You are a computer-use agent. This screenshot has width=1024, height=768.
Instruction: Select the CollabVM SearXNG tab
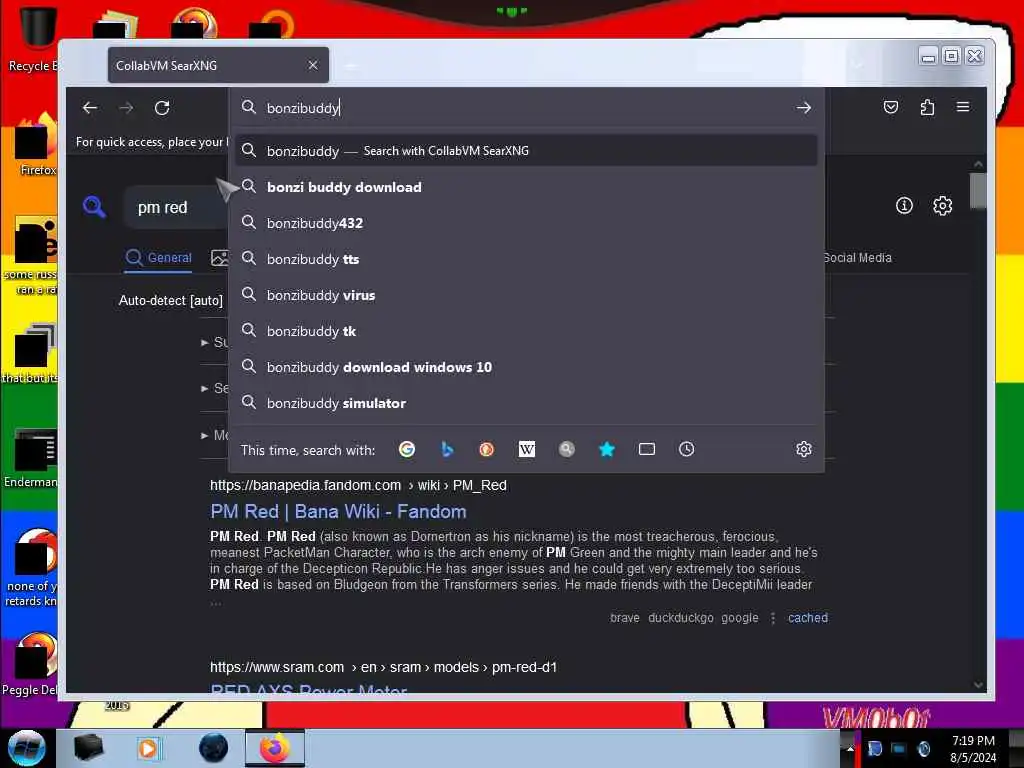click(218, 65)
